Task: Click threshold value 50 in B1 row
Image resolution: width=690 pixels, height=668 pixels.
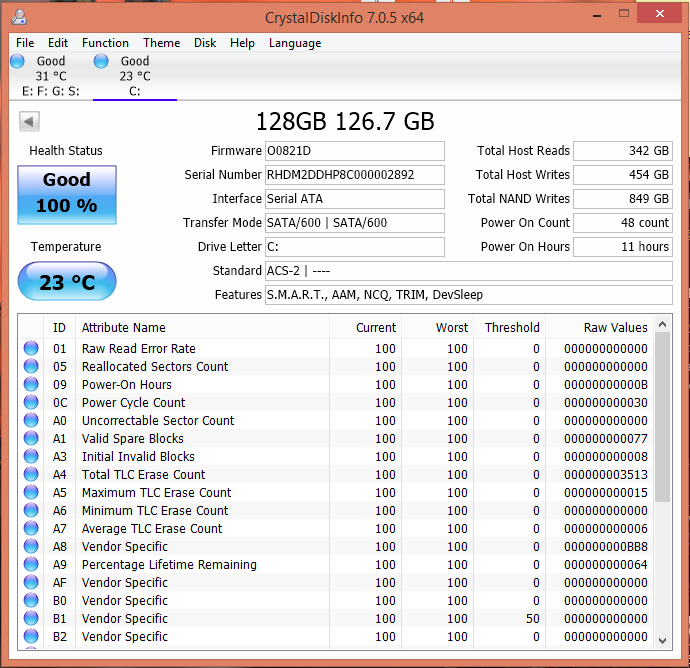Action: click(532, 618)
